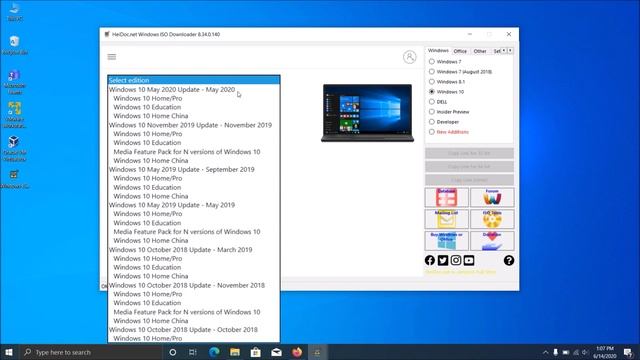640x360 pixels.
Task: Launch Microsoft Edge from the taskbar
Action: (x=214, y=352)
